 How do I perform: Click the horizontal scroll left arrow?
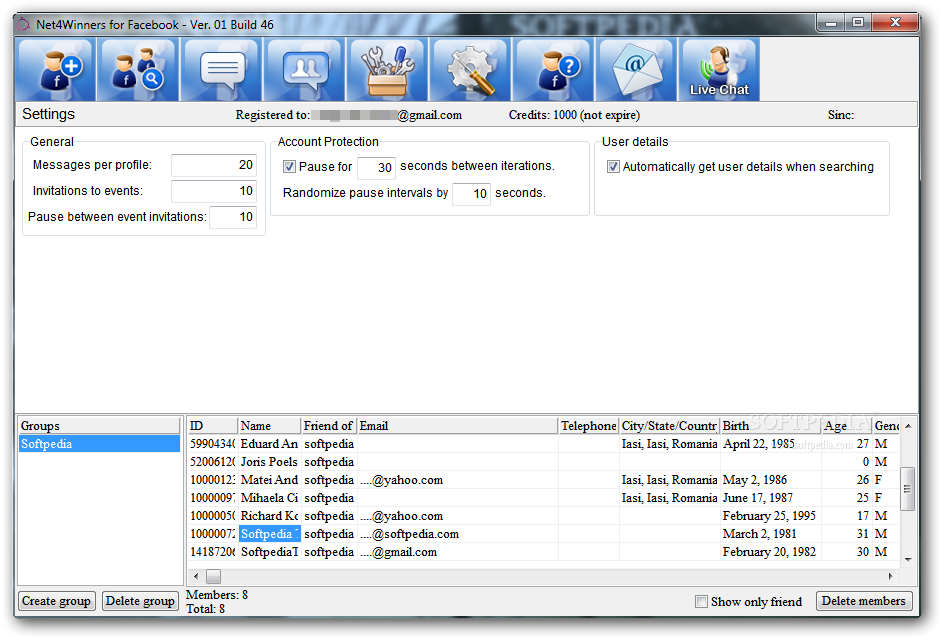pyautogui.click(x=196, y=576)
